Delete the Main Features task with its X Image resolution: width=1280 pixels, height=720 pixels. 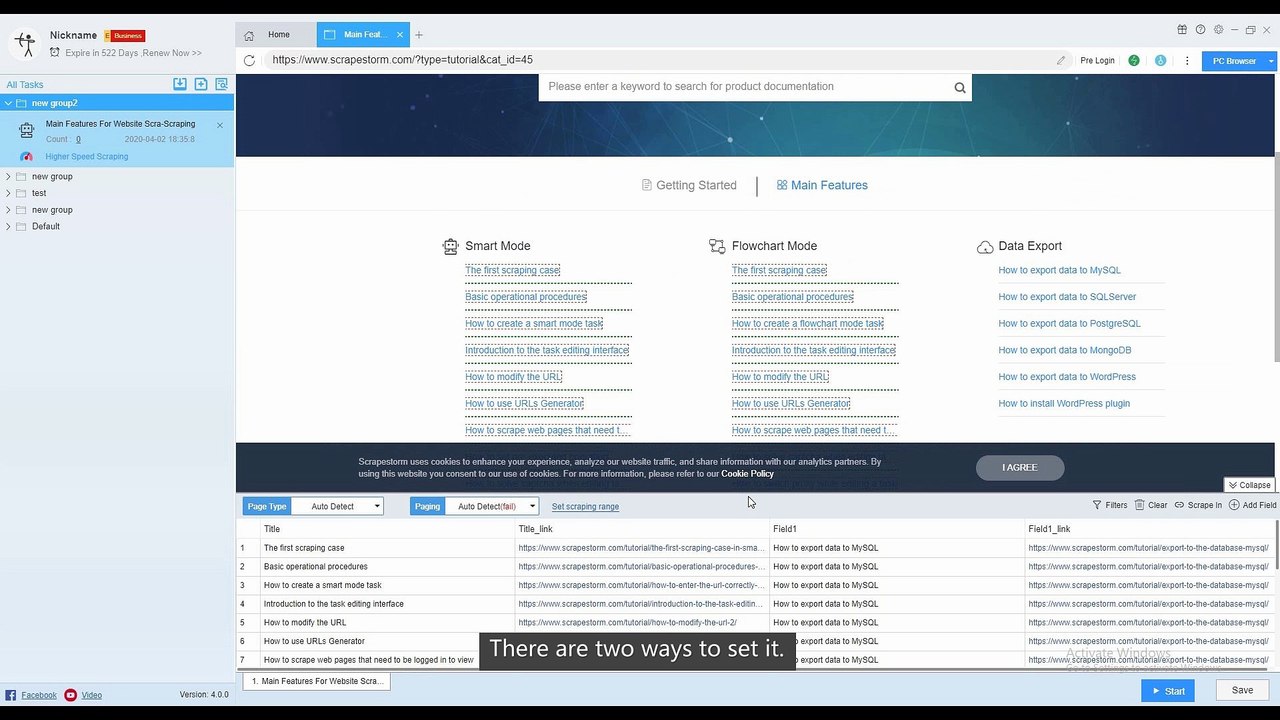click(x=220, y=125)
